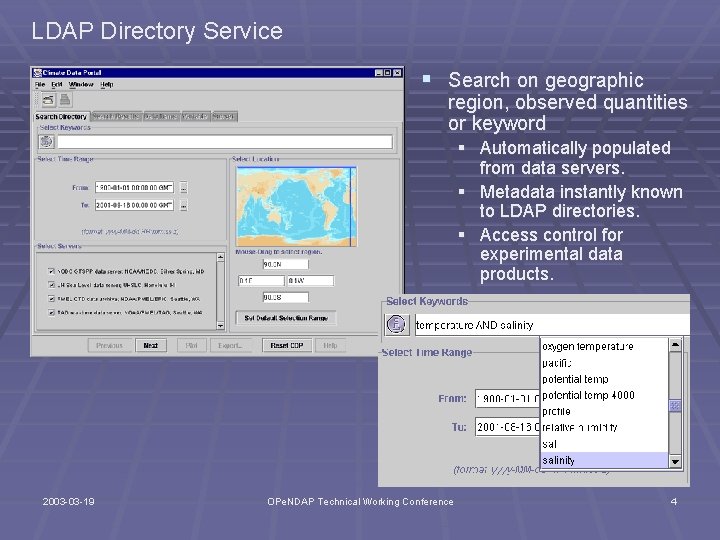Click the keyword dropdown's scroll-down arrow
This screenshot has height=540, width=720.
(x=675, y=461)
